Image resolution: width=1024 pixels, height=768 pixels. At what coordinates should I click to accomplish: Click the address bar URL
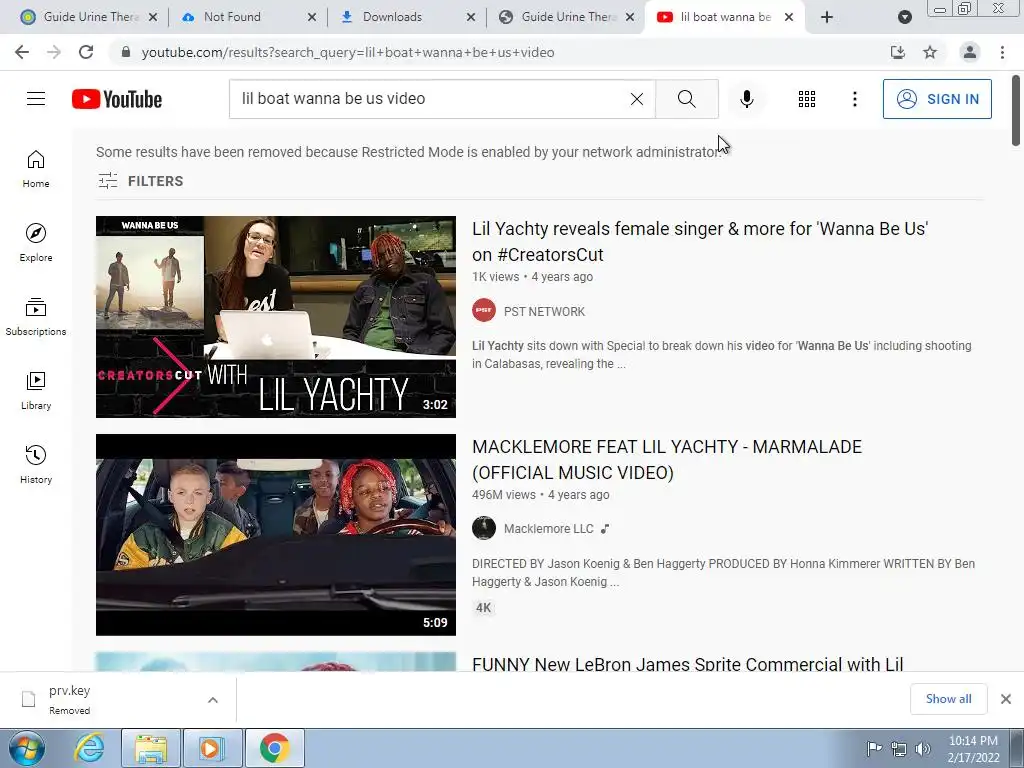(347, 52)
